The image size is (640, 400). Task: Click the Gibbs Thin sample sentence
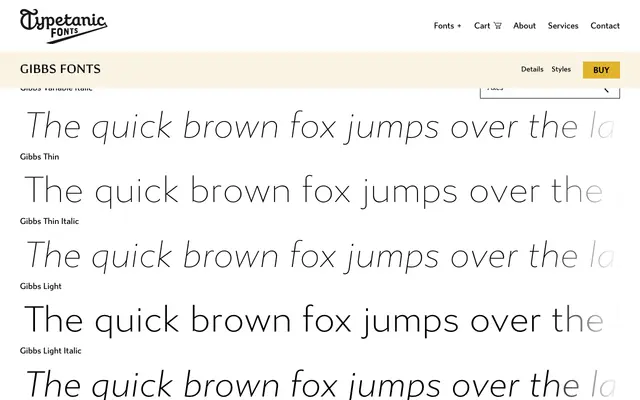tap(313, 191)
